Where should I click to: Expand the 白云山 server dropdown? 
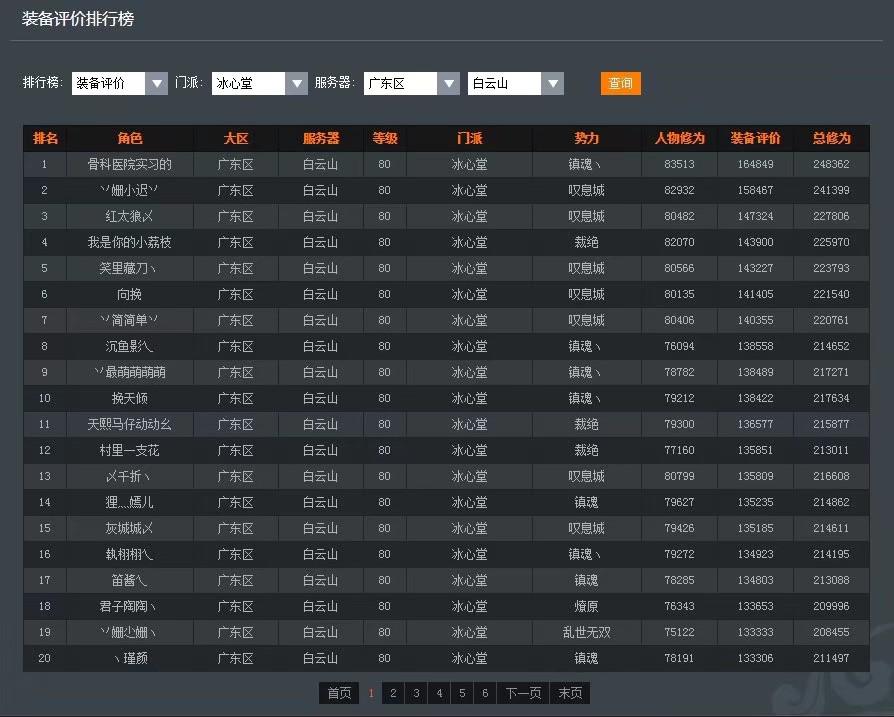pos(515,84)
